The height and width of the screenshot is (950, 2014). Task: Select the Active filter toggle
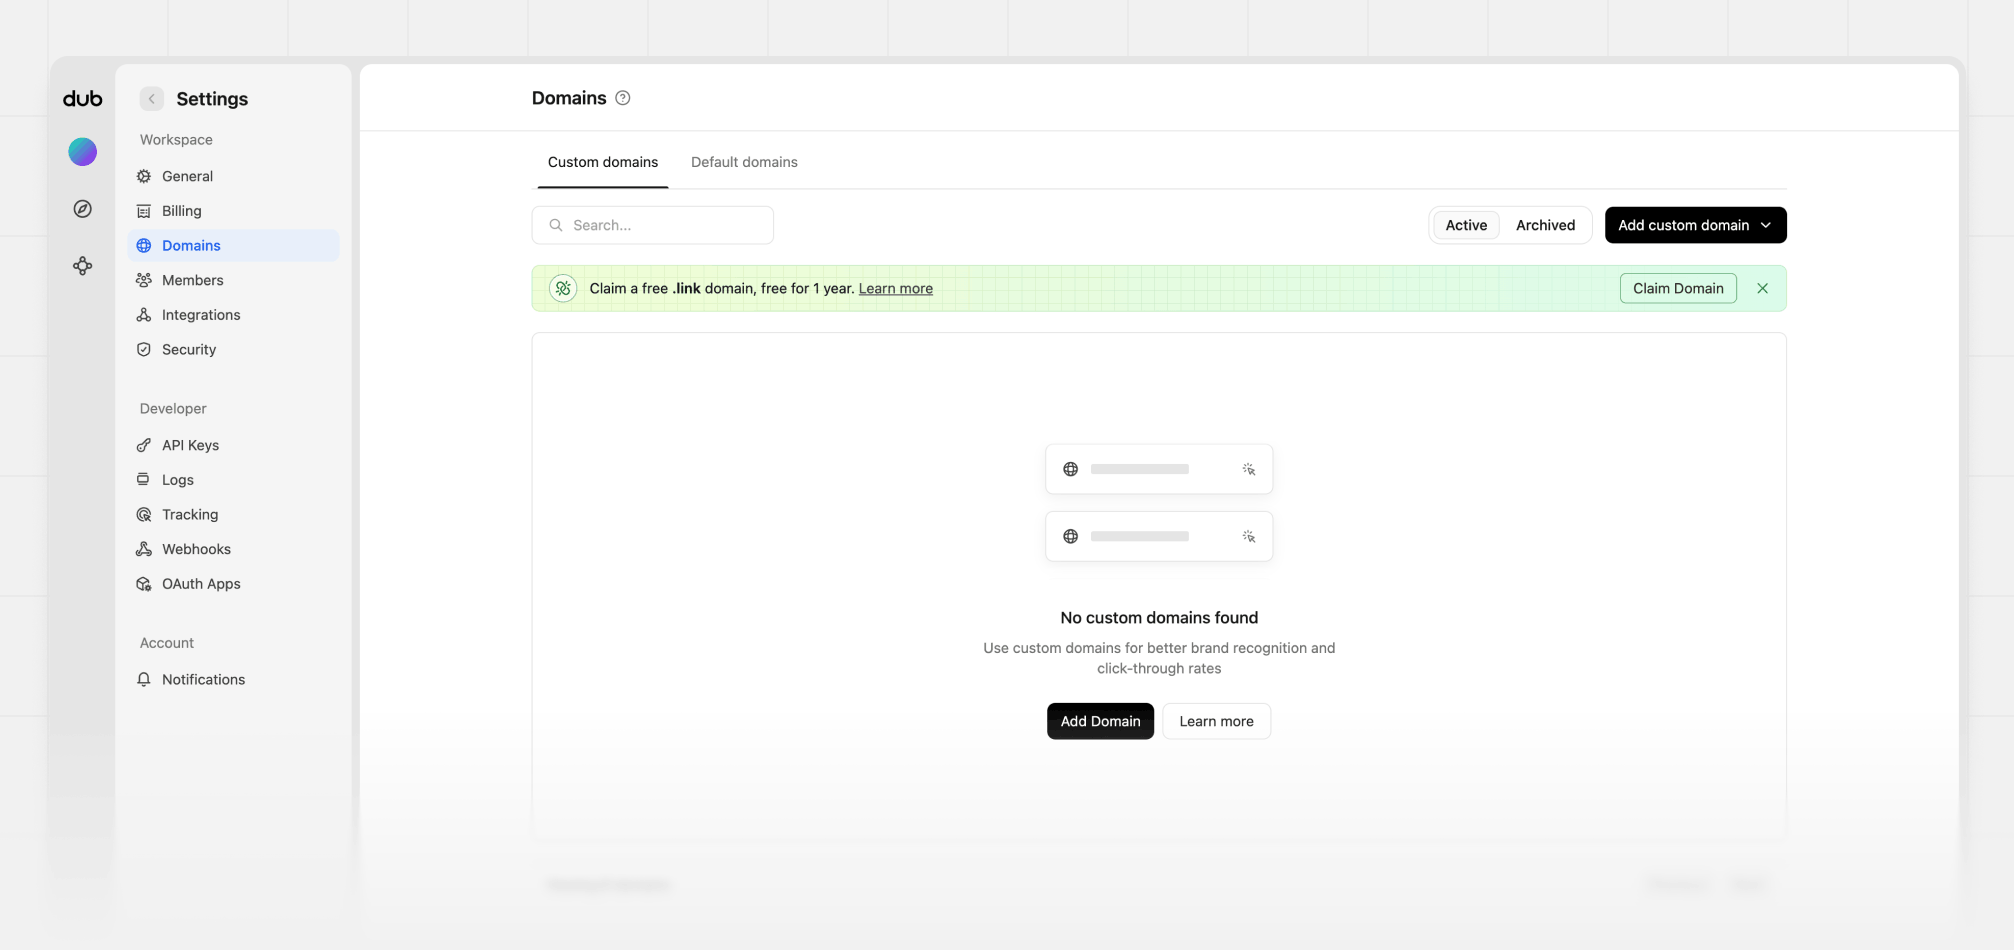[1466, 225]
